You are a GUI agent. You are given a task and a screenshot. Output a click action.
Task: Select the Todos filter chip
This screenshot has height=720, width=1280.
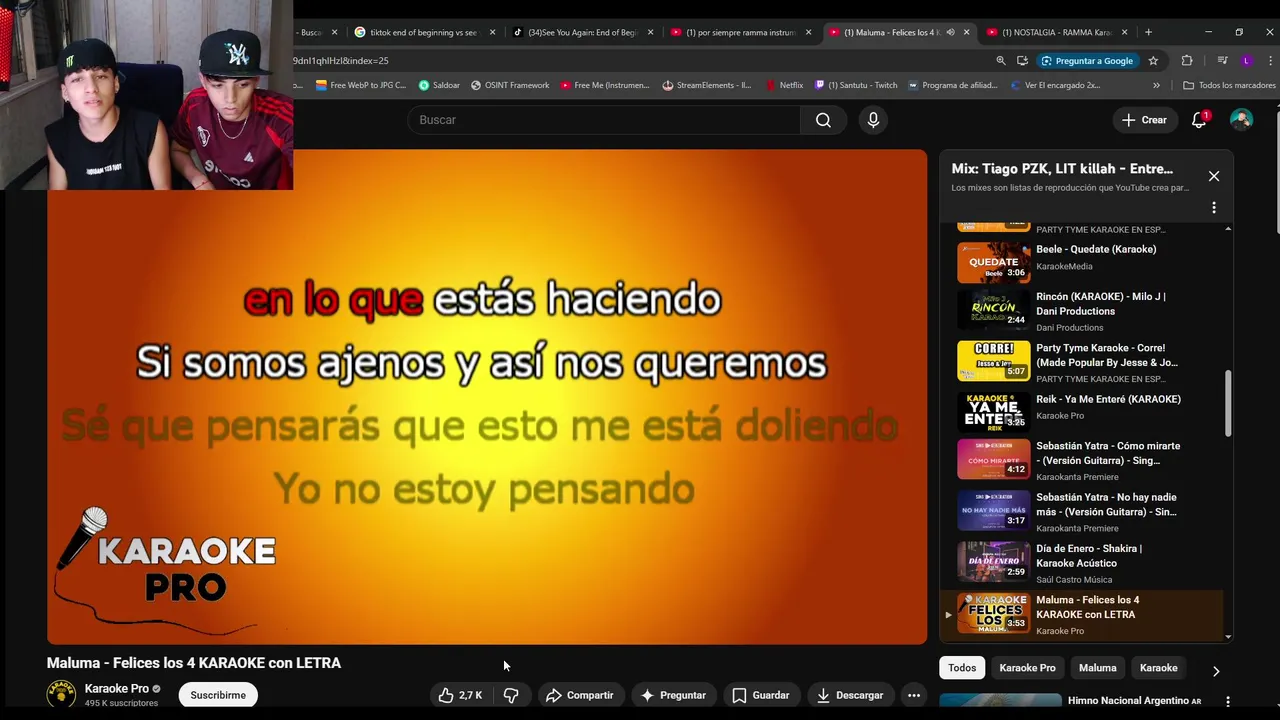(x=962, y=668)
